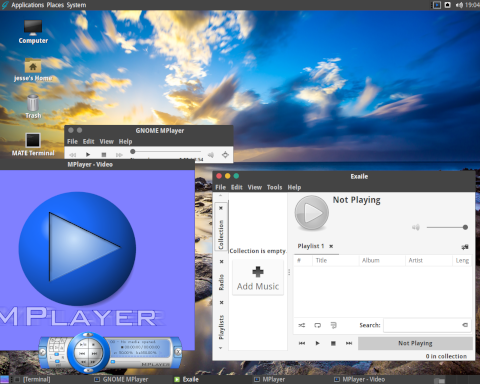Launch the MATE Terminal desktop icon
This screenshot has width=480, height=384.
click(x=33, y=145)
